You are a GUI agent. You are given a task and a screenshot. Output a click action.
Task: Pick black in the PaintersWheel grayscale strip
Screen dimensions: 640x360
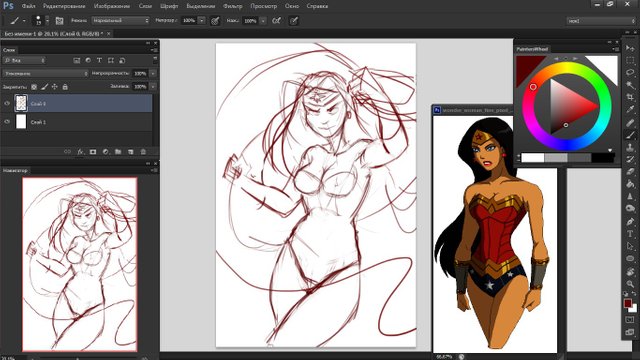click(x=603, y=158)
